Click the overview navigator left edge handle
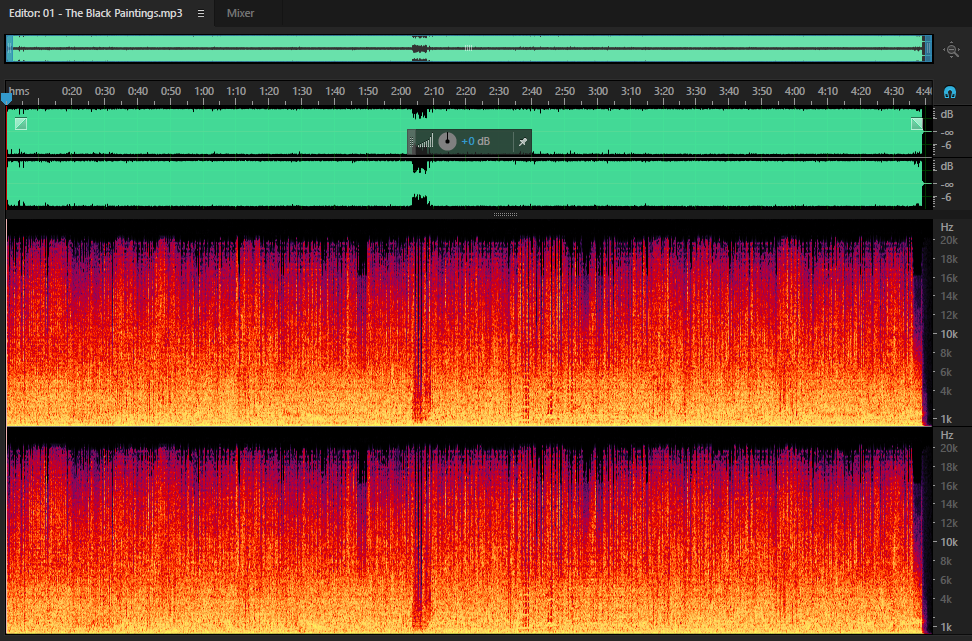The image size is (972, 641). (x=9, y=48)
